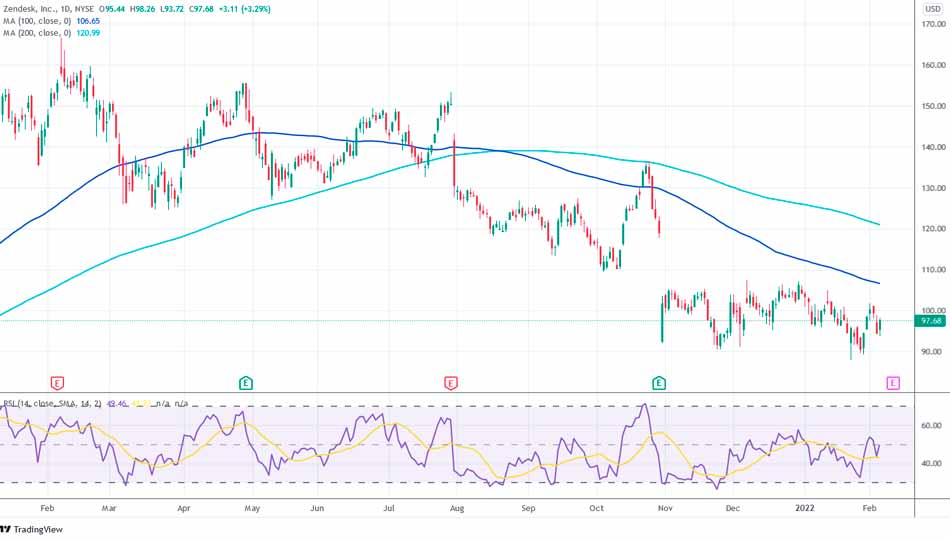Click the Jun label on time axis
The image size is (950, 541).
tap(317, 508)
